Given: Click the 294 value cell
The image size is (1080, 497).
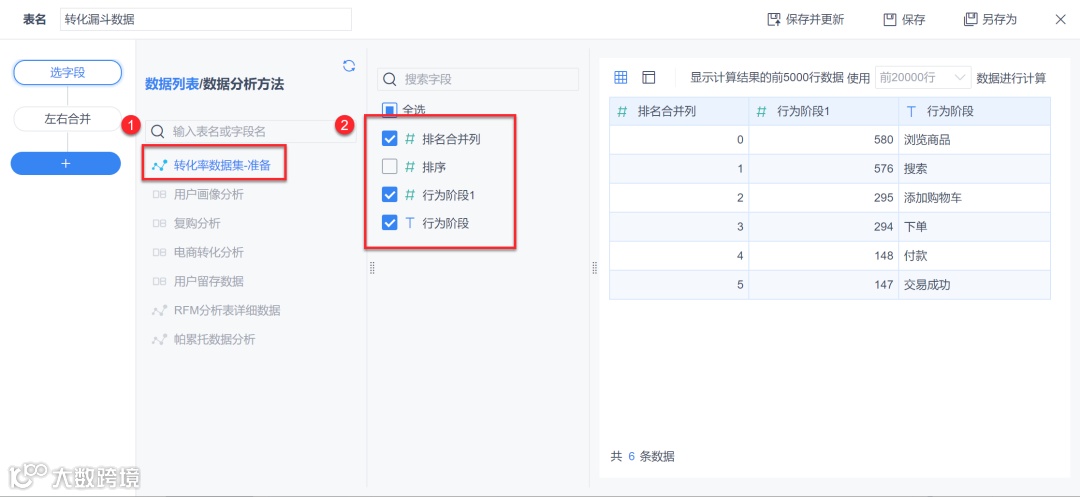Looking at the screenshot, I should coord(824,226).
